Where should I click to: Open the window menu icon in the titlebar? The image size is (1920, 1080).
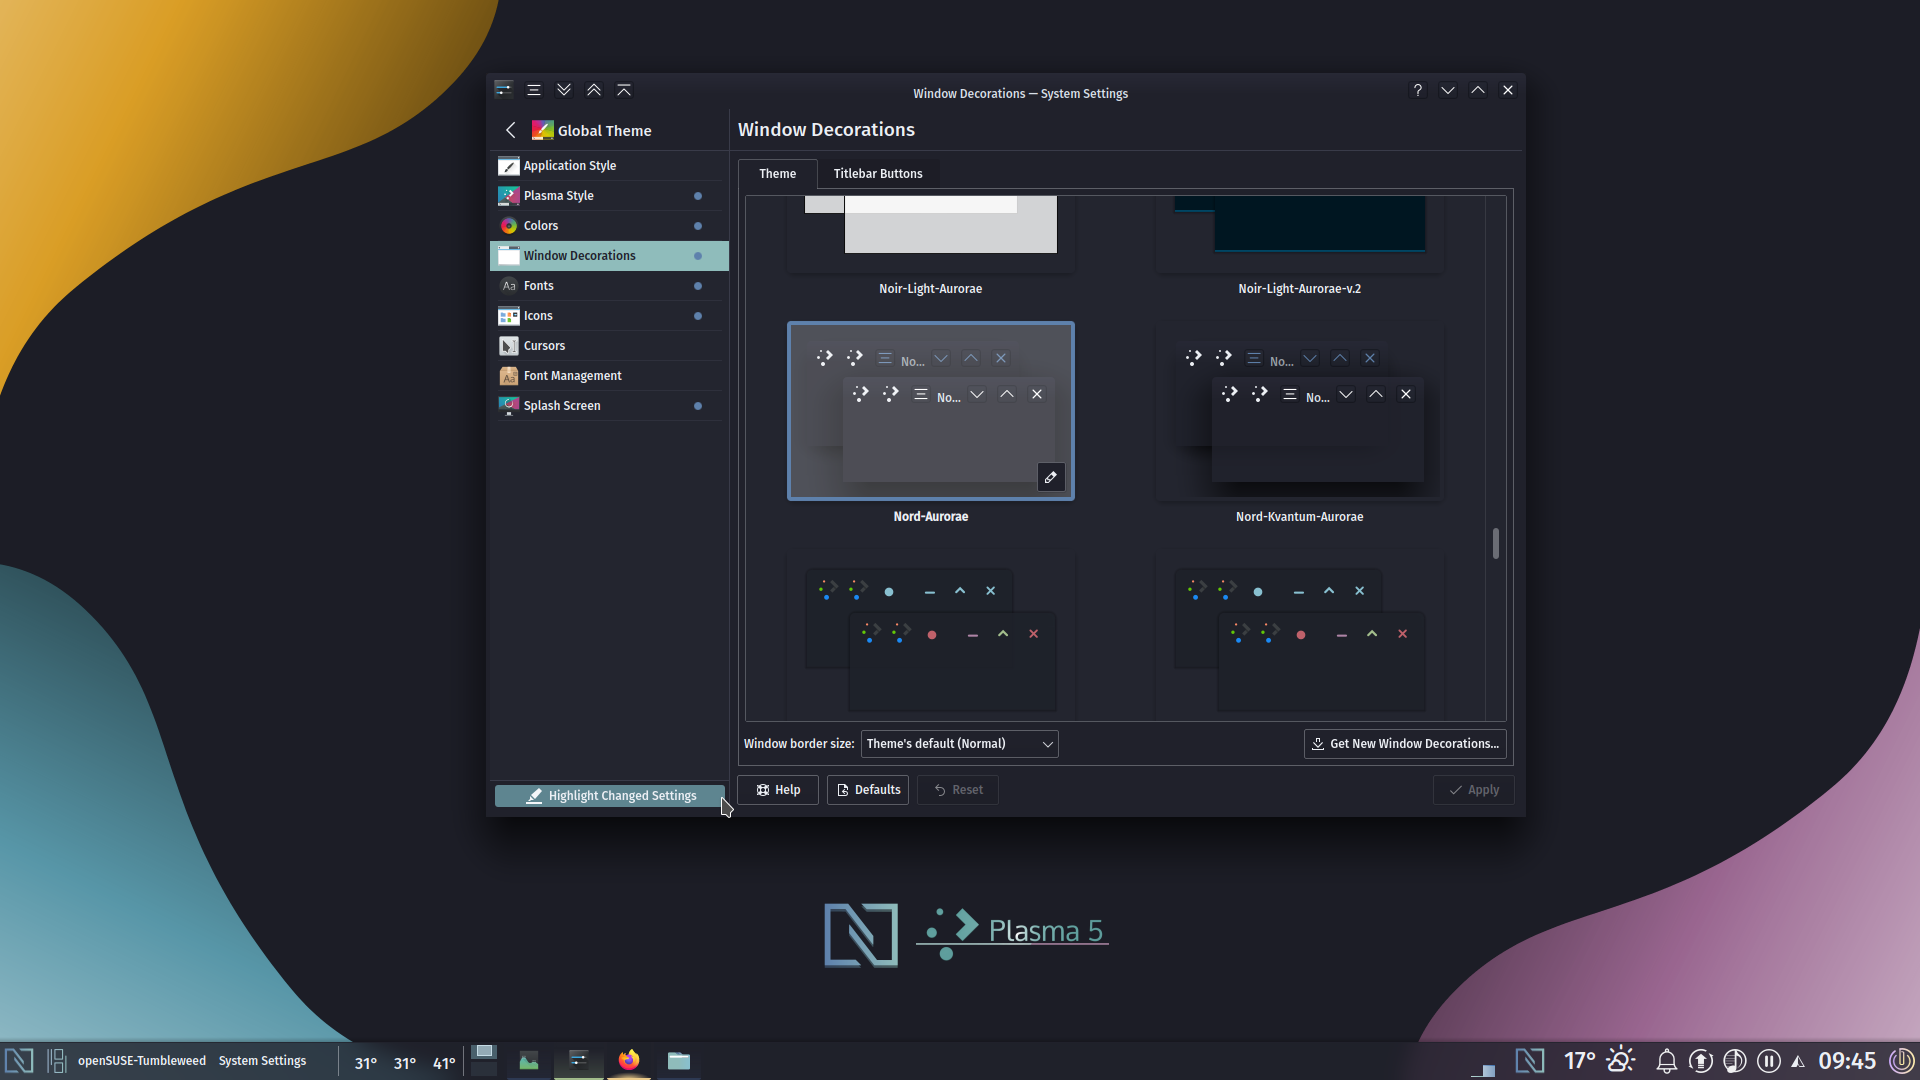click(504, 90)
